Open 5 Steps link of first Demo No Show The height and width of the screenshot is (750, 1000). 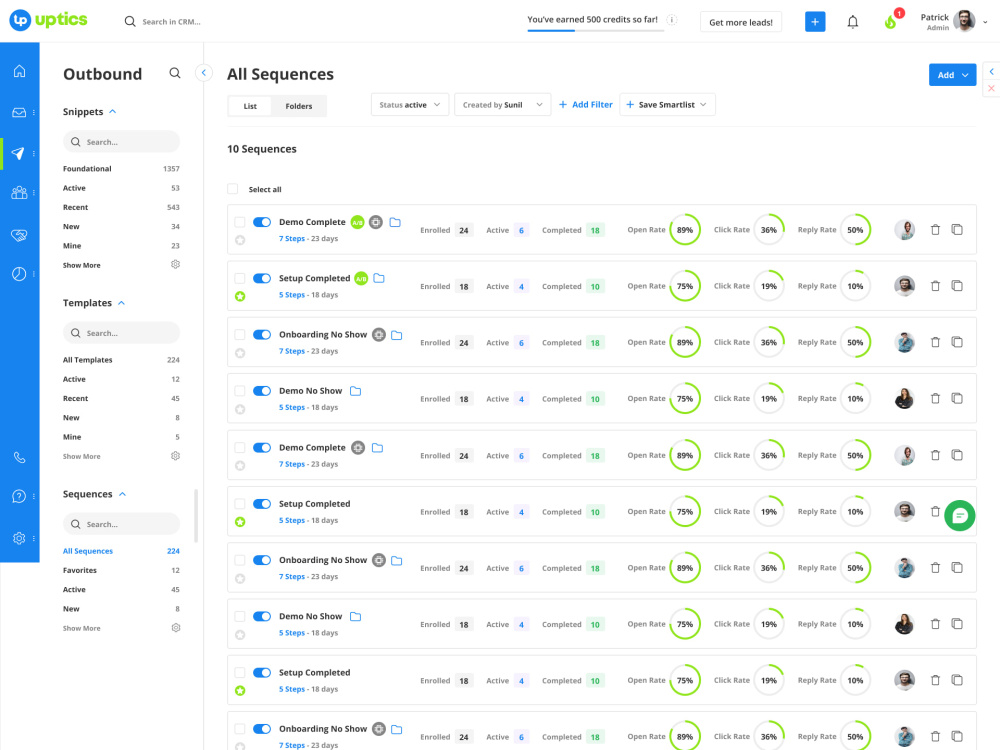291,408
